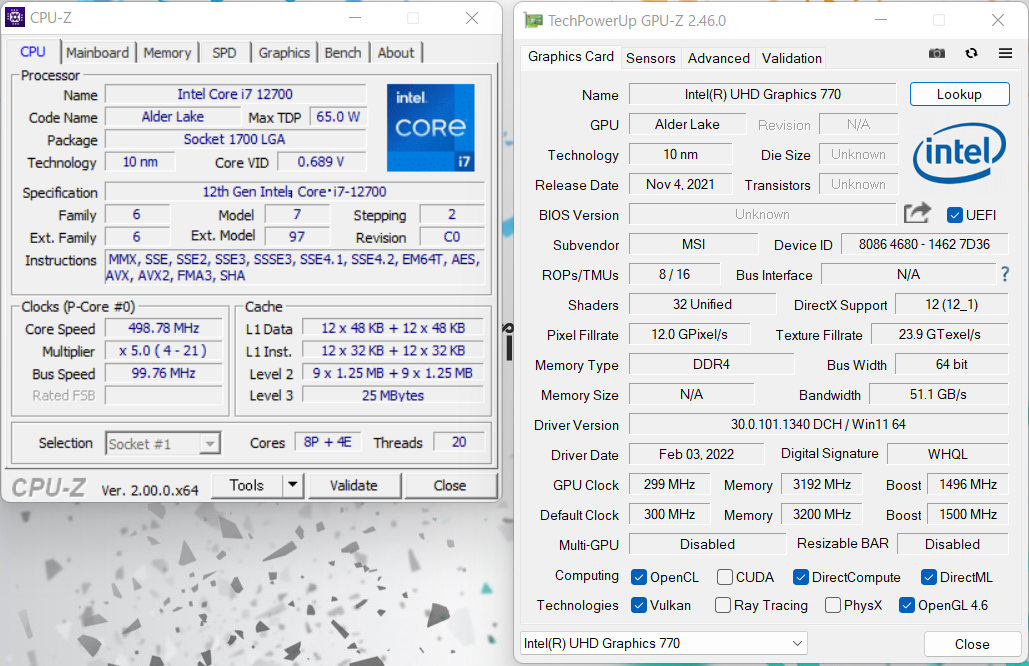Open the Socket #1 selection dropdown
Viewport: 1029px width, 666px height.
163,443
